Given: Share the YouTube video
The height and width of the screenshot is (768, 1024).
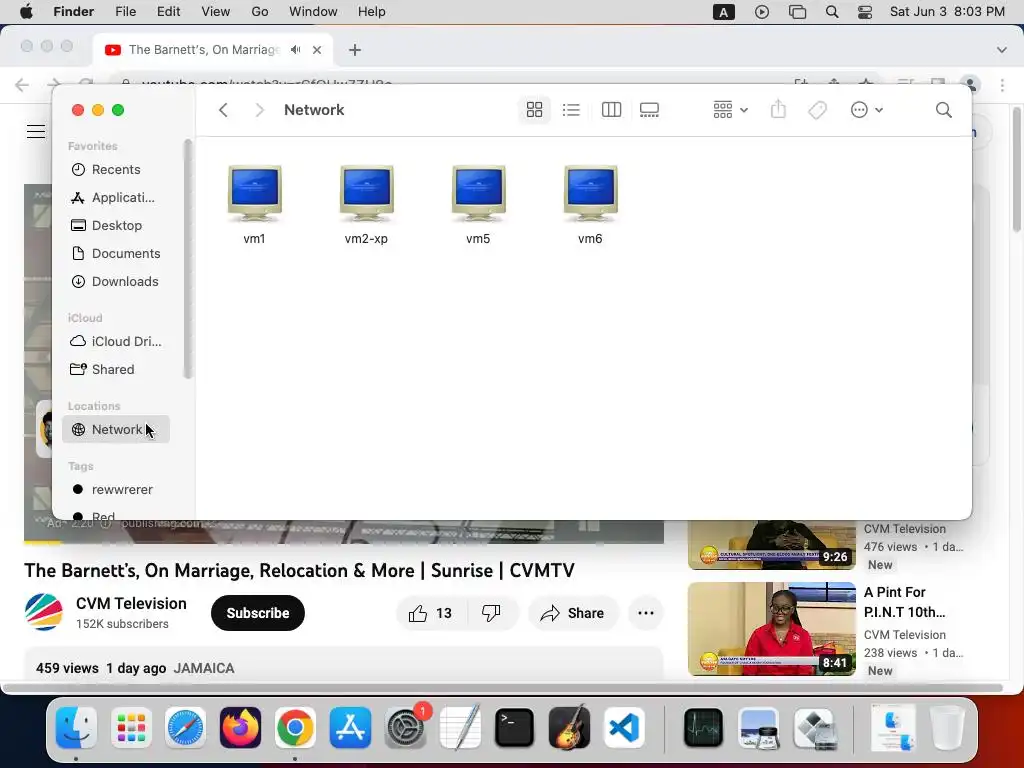Looking at the screenshot, I should (572, 613).
